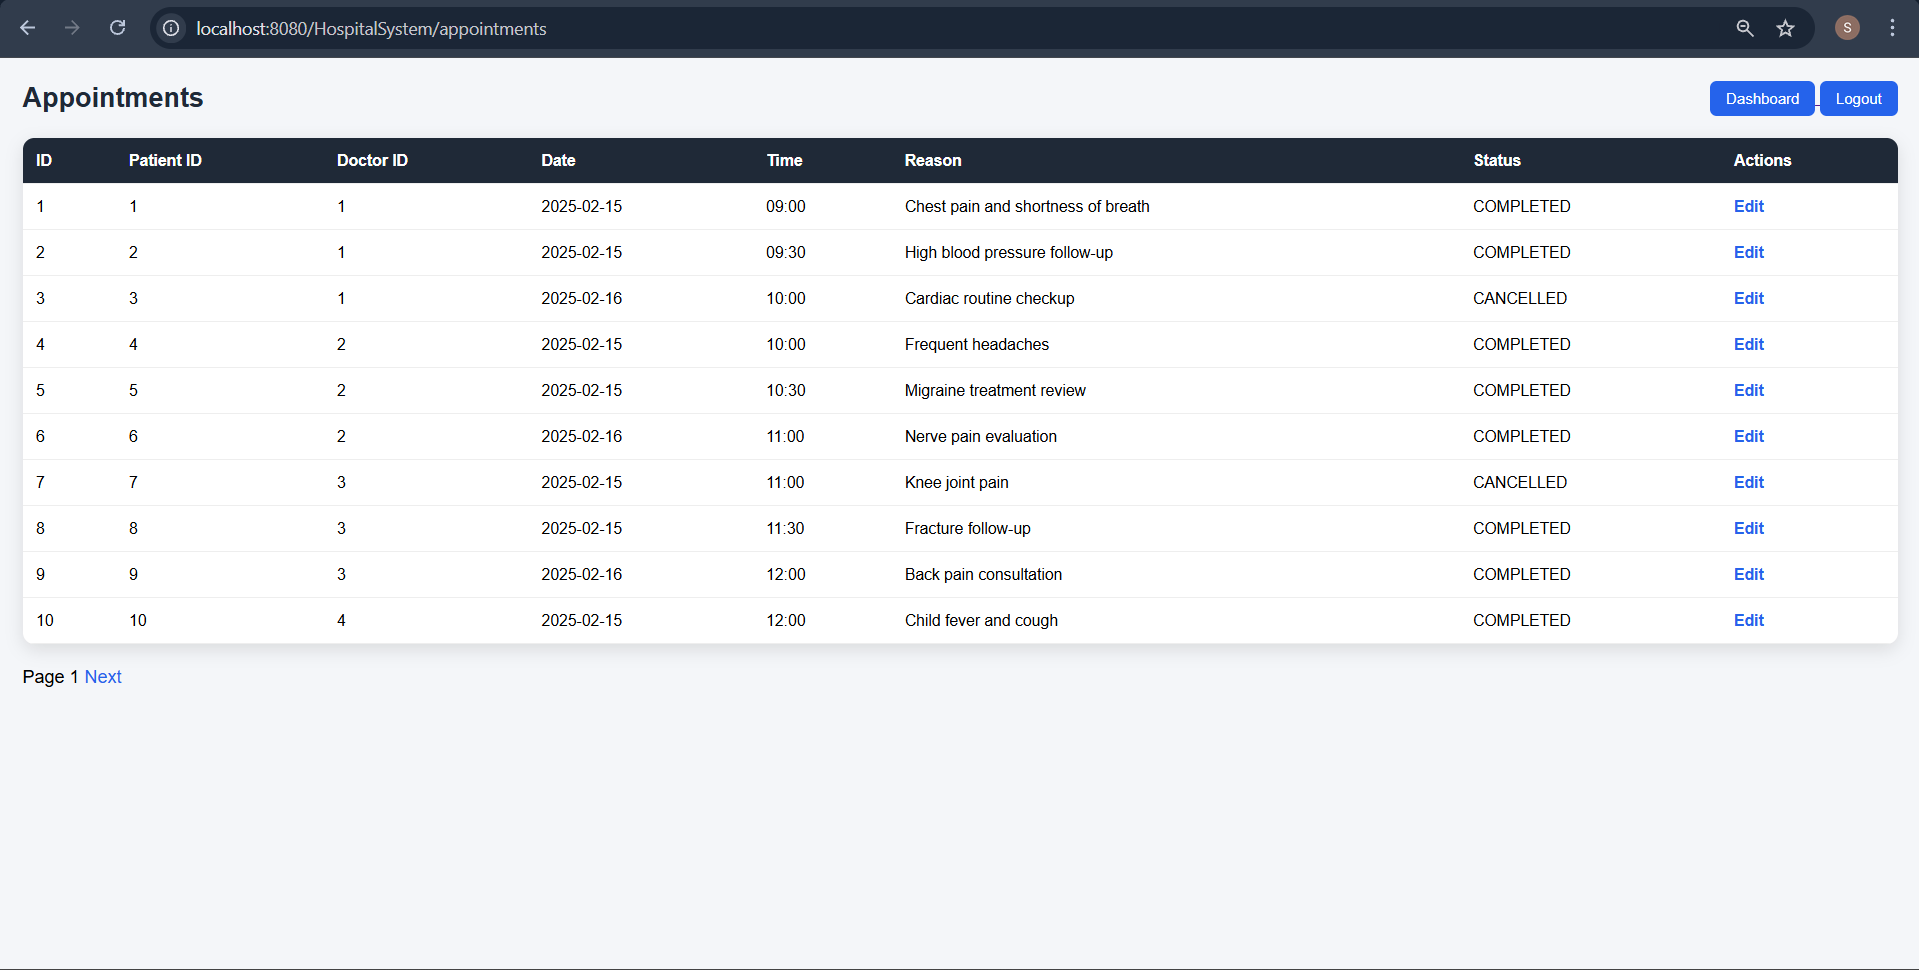
Task: Edit the Back pain consultation appointment
Action: tap(1748, 575)
